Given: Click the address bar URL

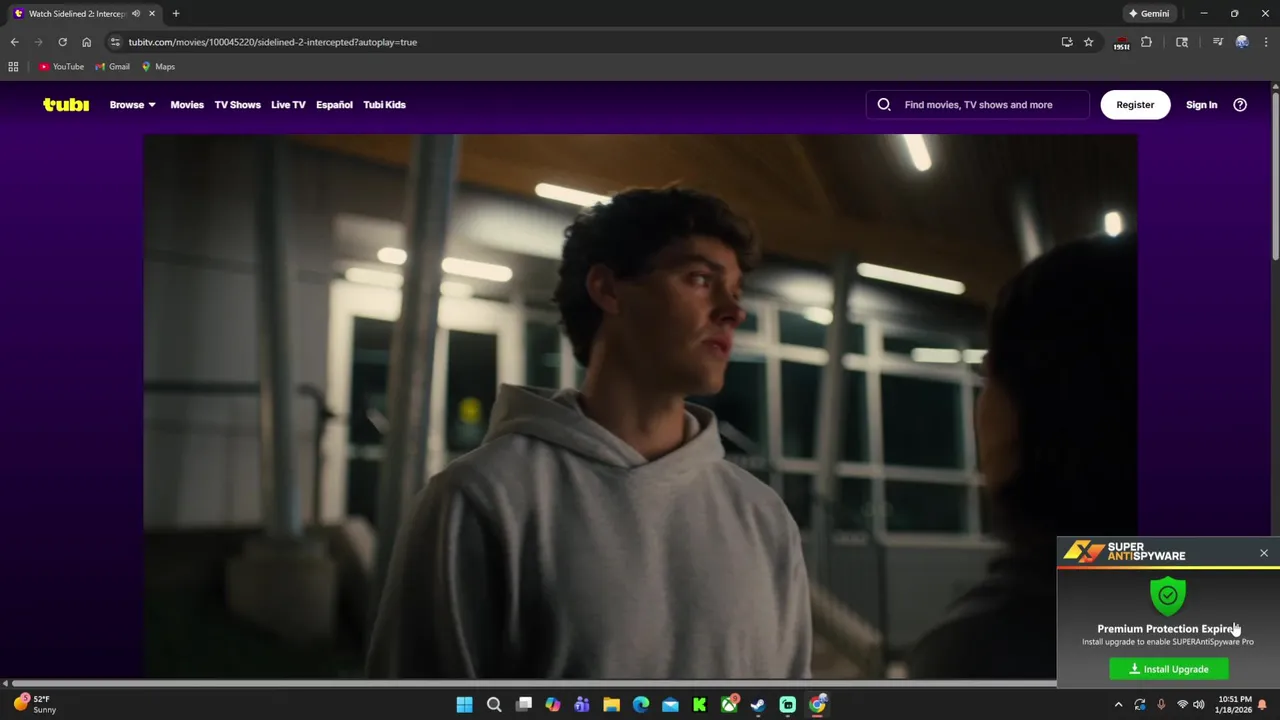Looking at the screenshot, I should pyautogui.click(x=272, y=42).
